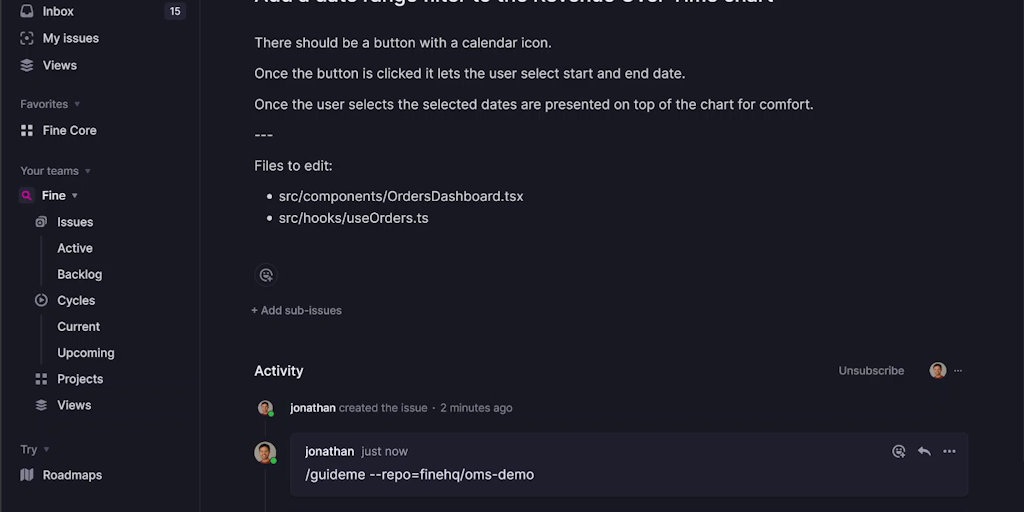React to jonathan's comment with emoji
This screenshot has width=1024, height=512.
899,451
